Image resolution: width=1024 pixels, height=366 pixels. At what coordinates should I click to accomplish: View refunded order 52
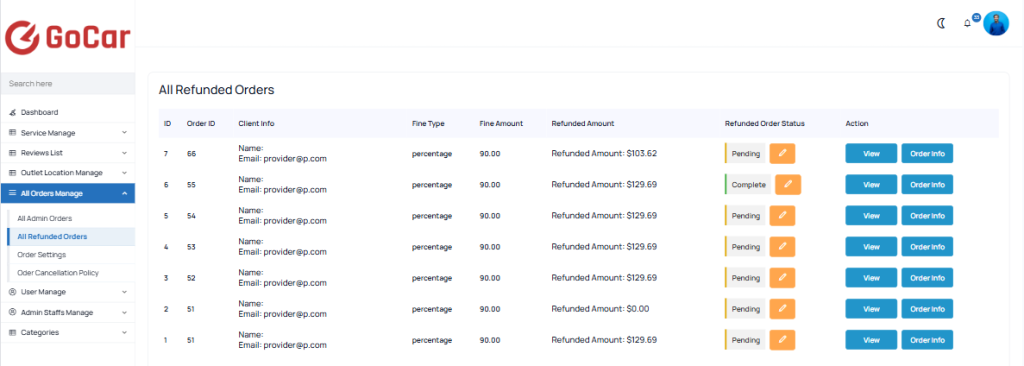point(871,278)
